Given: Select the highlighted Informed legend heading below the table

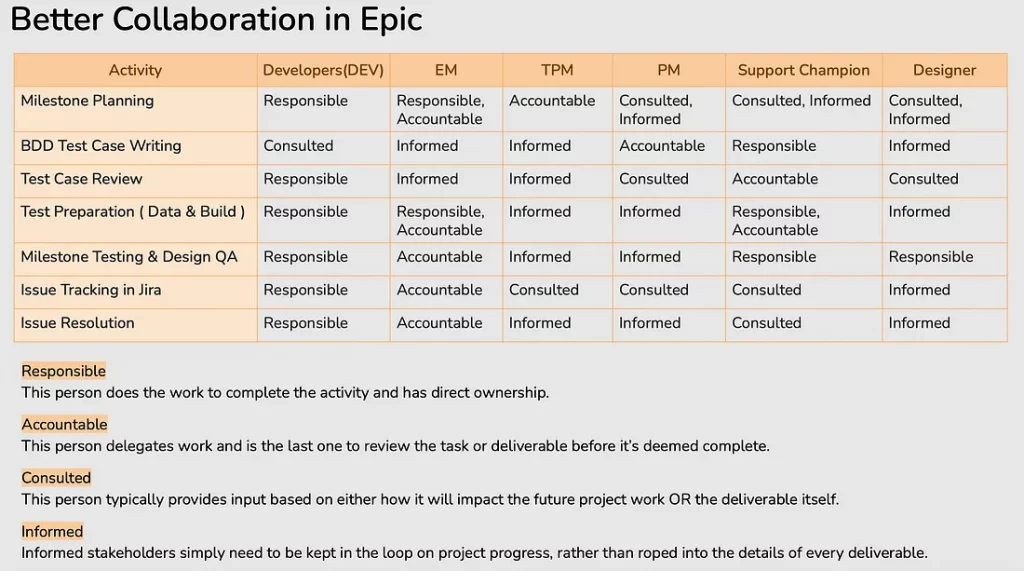Looking at the screenshot, I should (52, 531).
